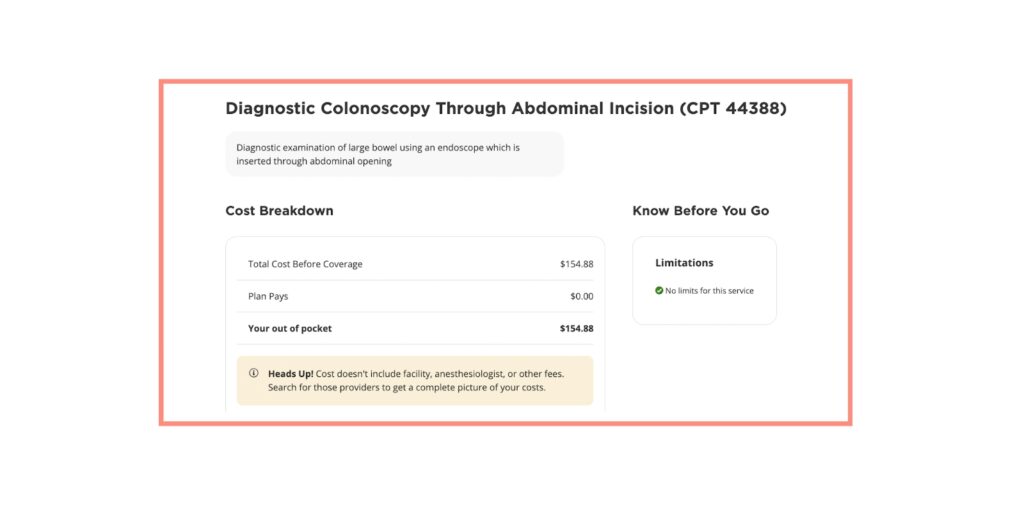The image size is (1024, 505).
Task: Click the Heads Up bold text
Action: click(291, 374)
